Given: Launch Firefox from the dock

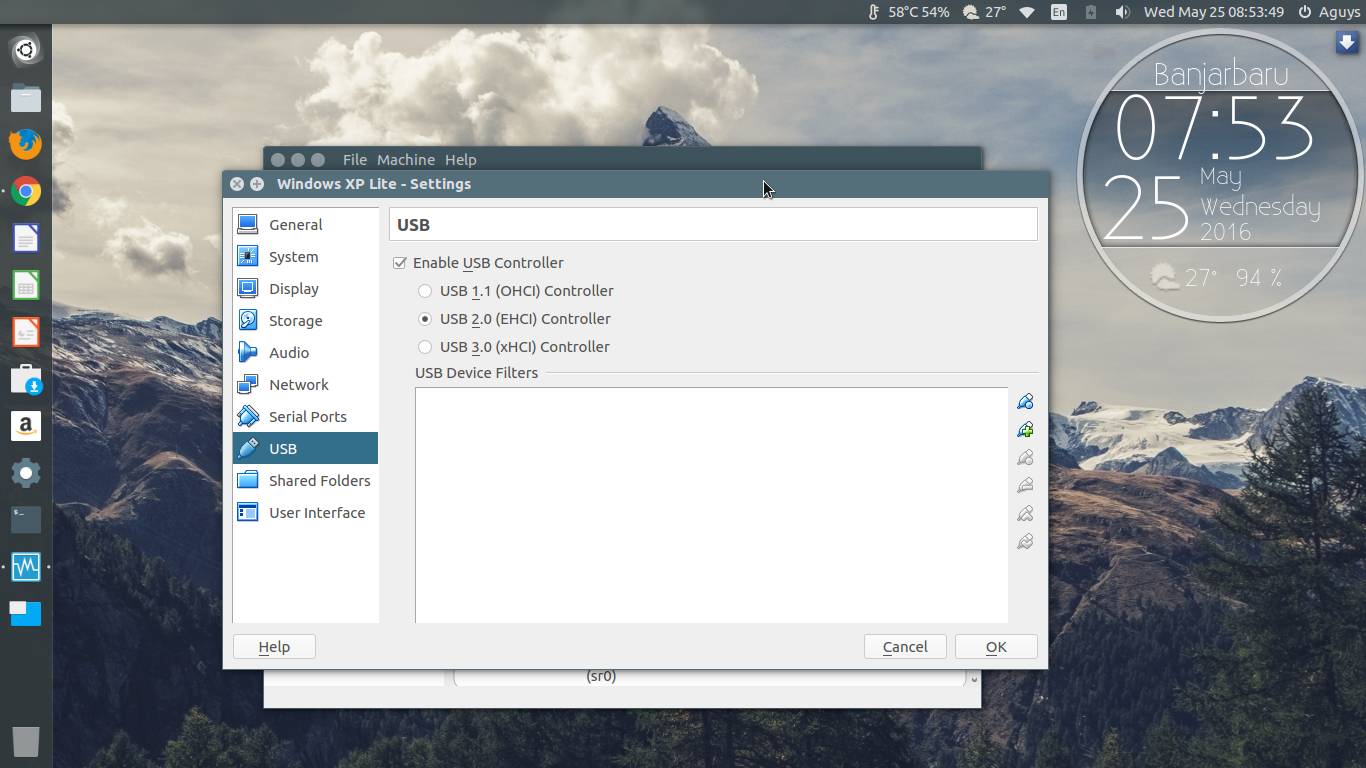Looking at the screenshot, I should pos(26,144).
